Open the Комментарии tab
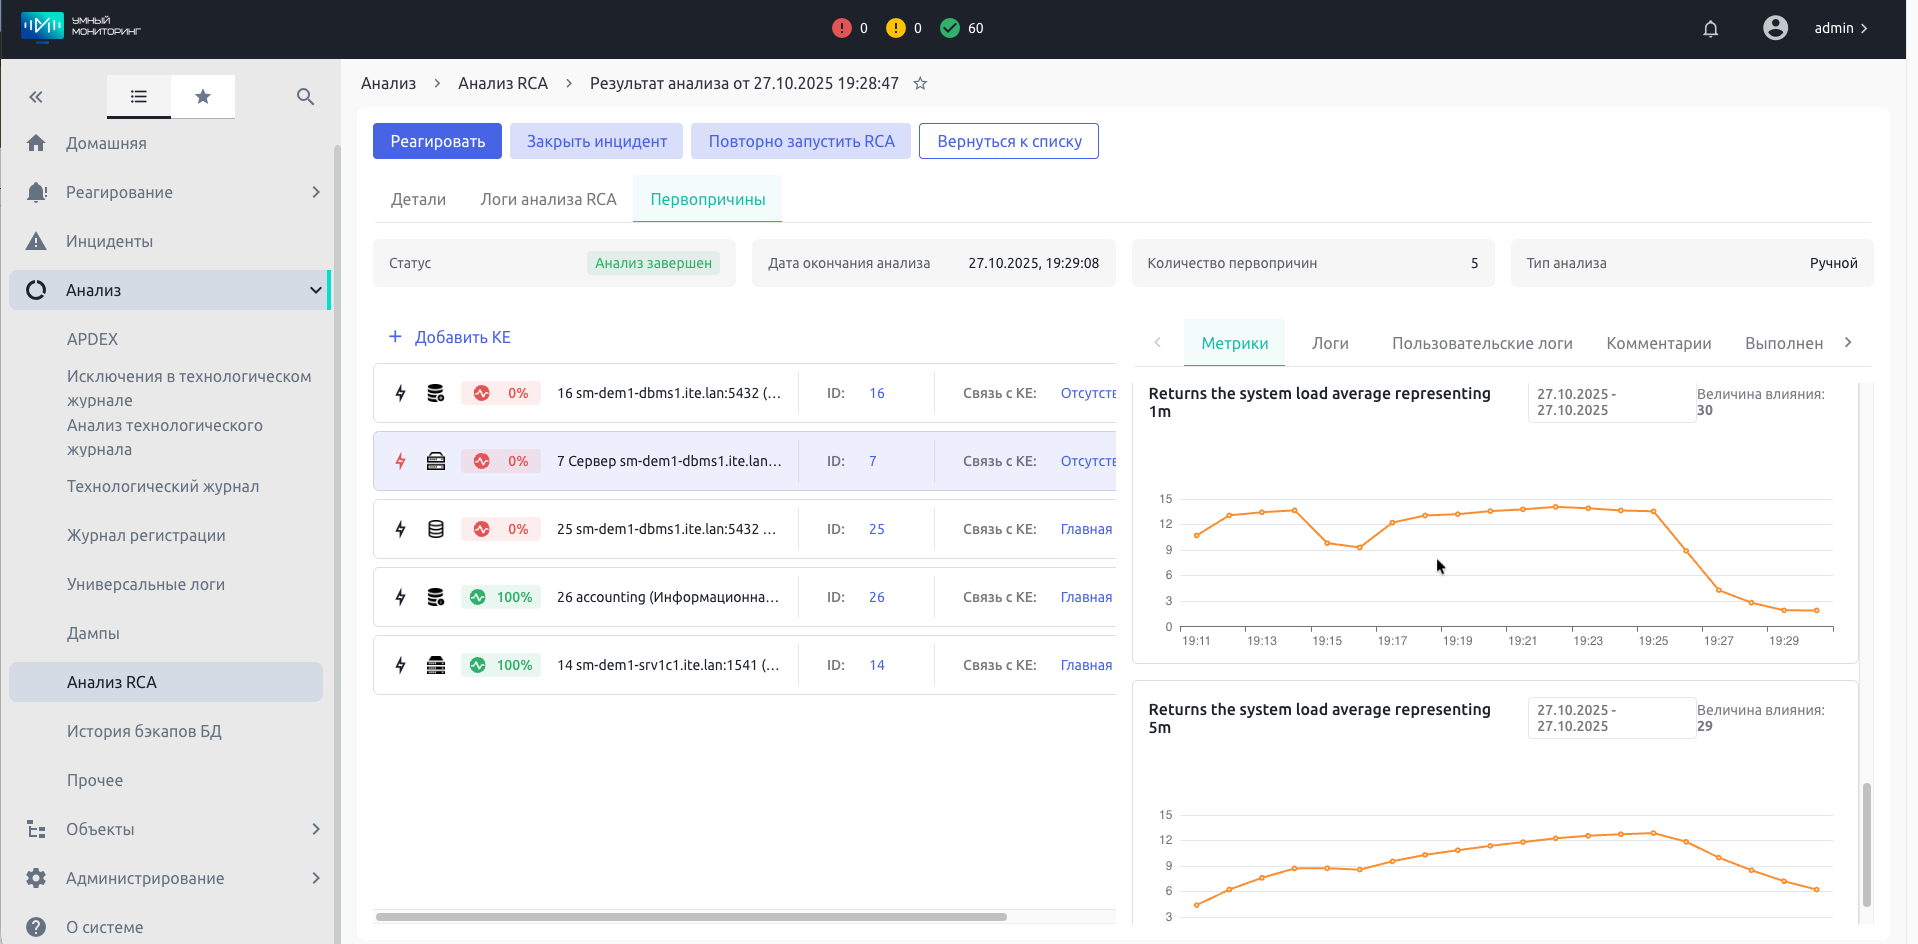 pyautogui.click(x=1658, y=343)
